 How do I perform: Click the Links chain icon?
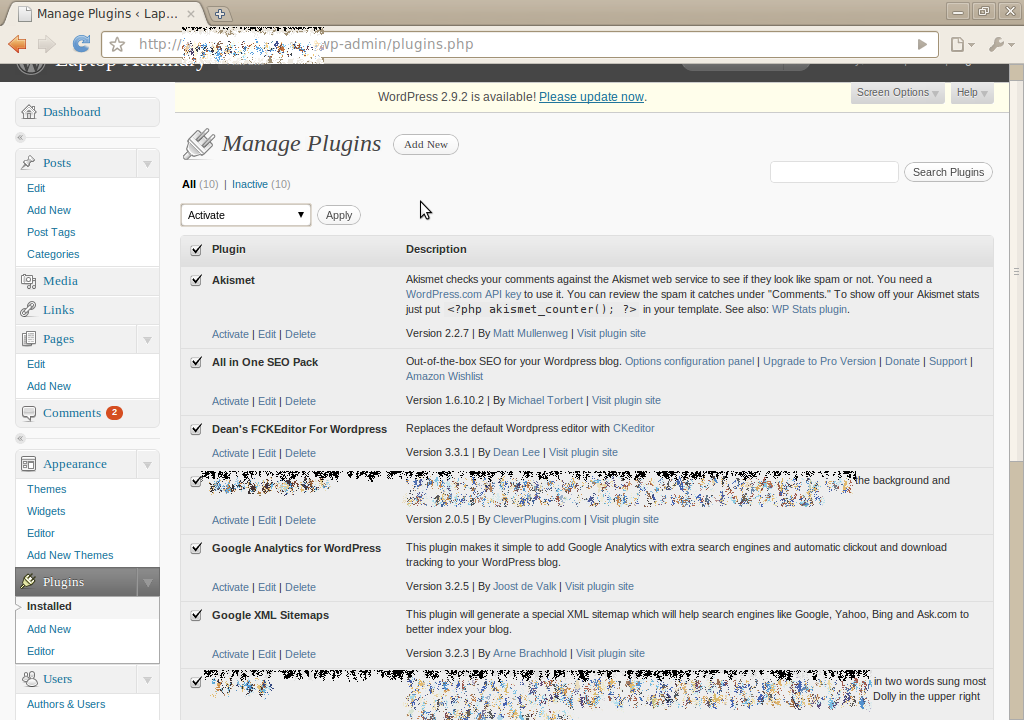28,310
